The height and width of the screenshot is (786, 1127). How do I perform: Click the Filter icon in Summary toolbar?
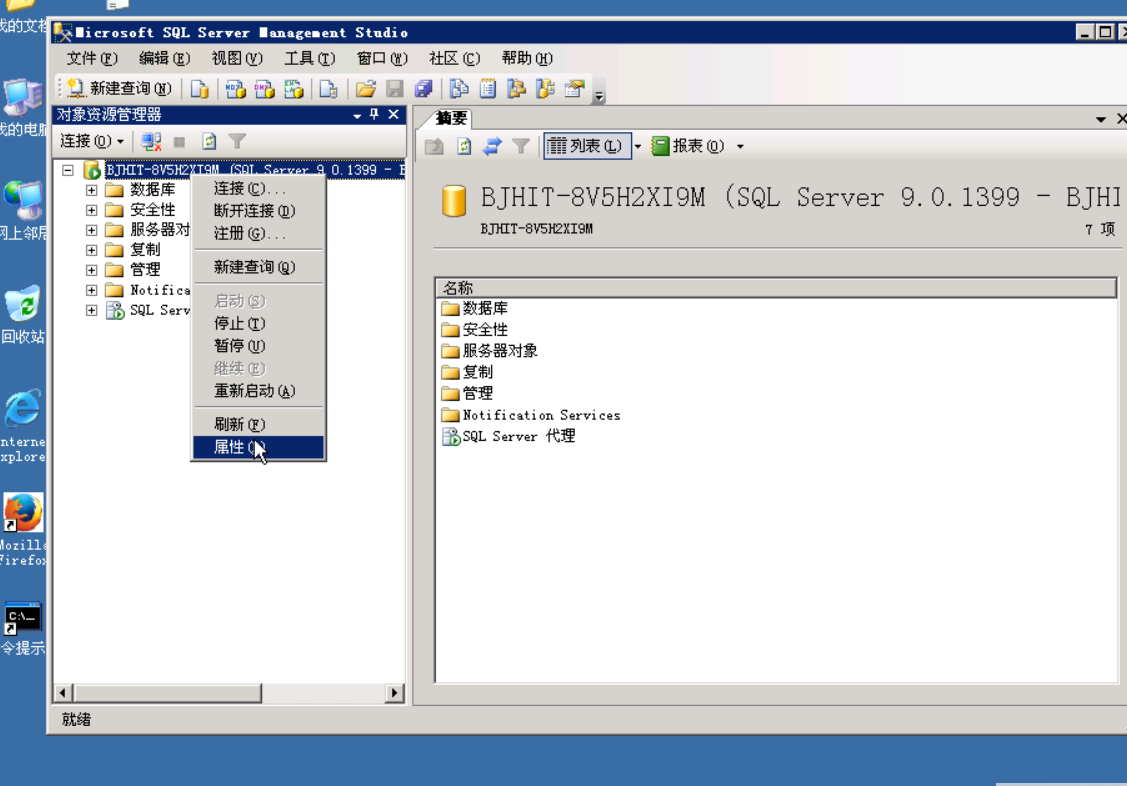pos(521,147)
